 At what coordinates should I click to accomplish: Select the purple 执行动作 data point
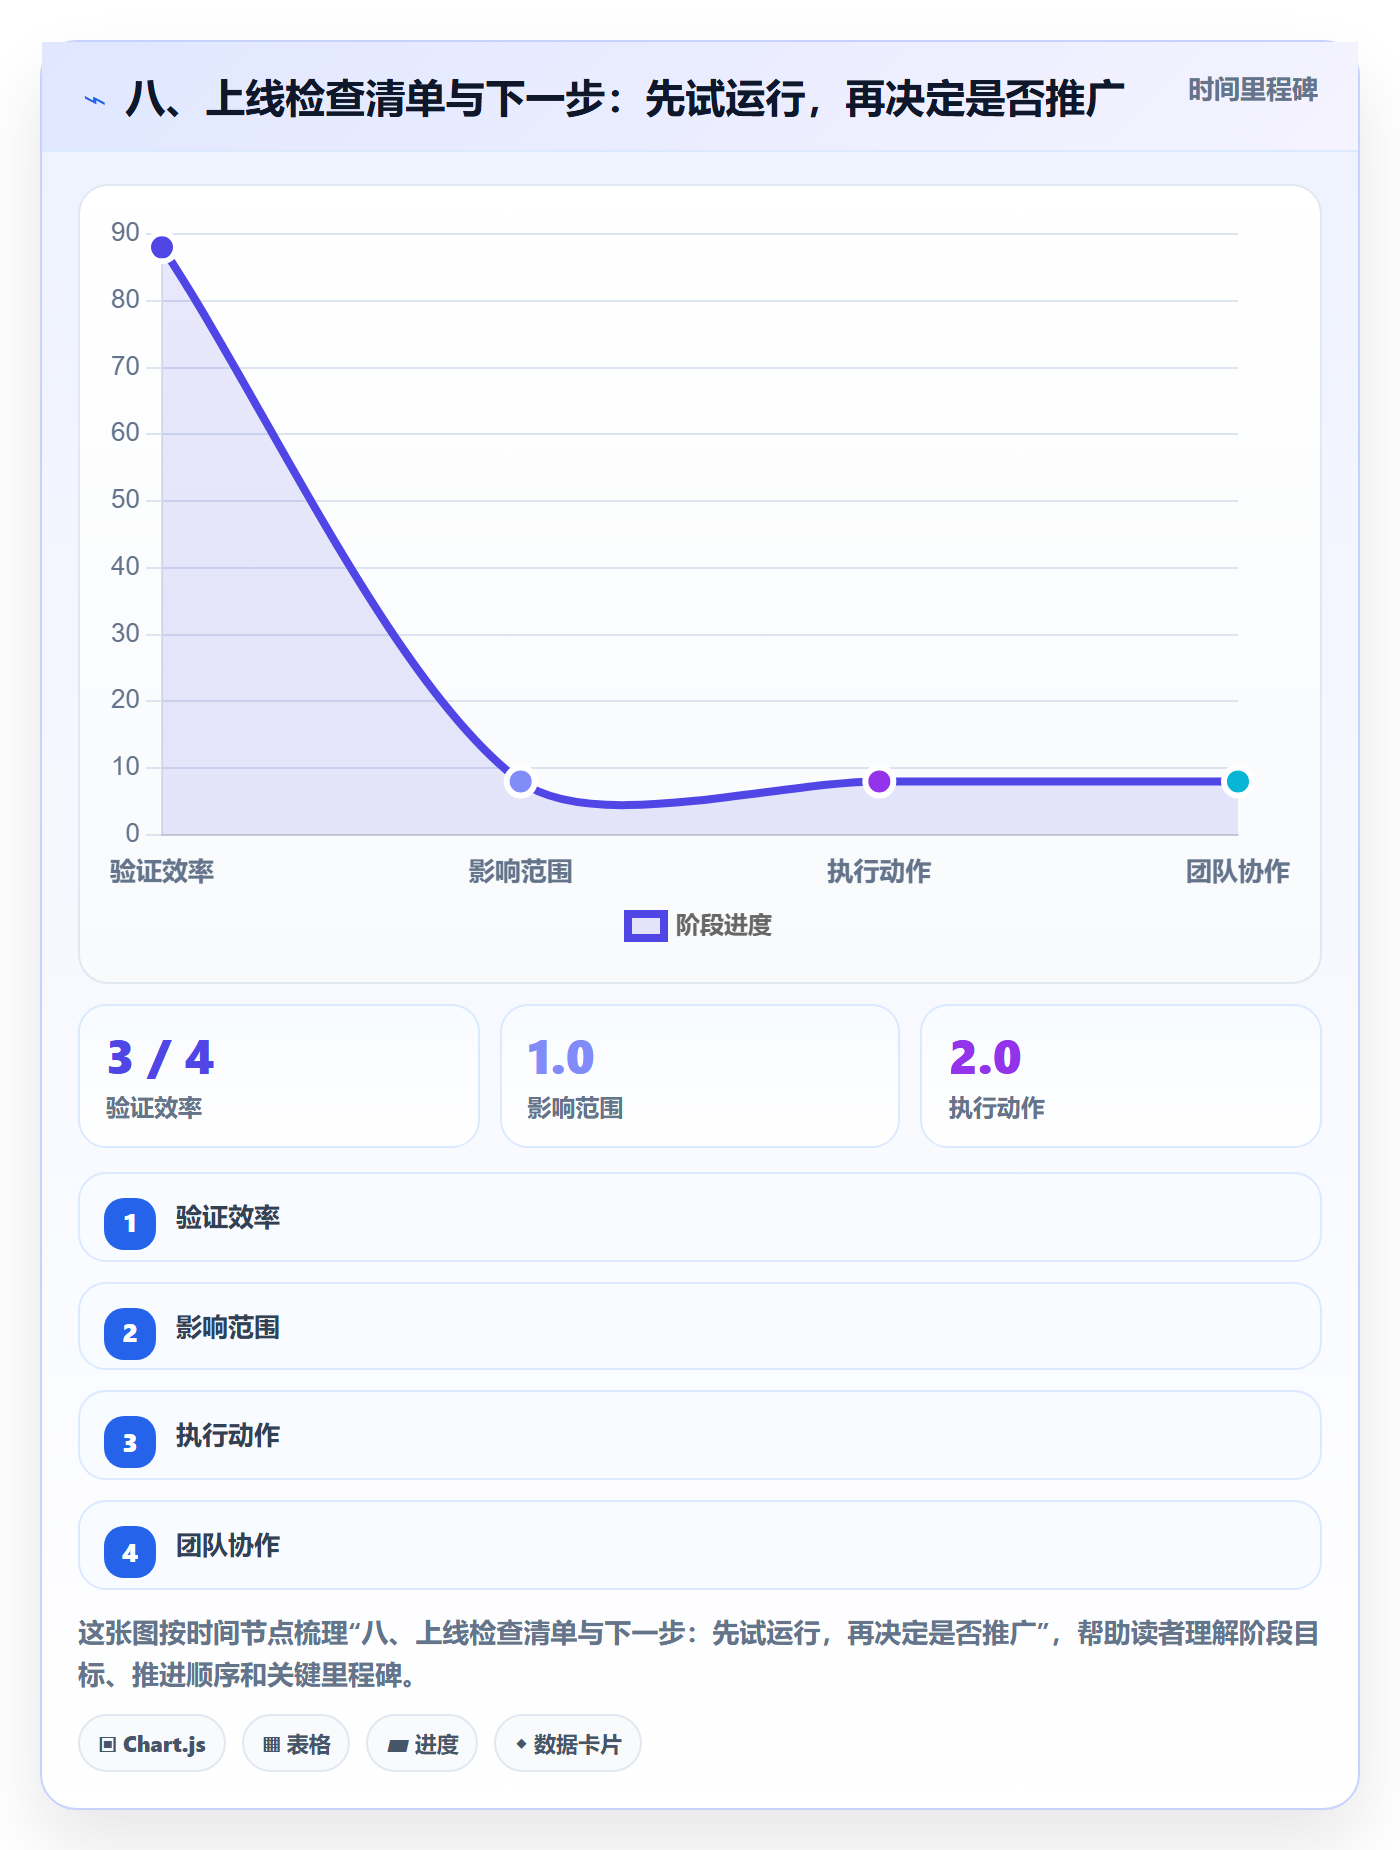(x=879, y=781)
